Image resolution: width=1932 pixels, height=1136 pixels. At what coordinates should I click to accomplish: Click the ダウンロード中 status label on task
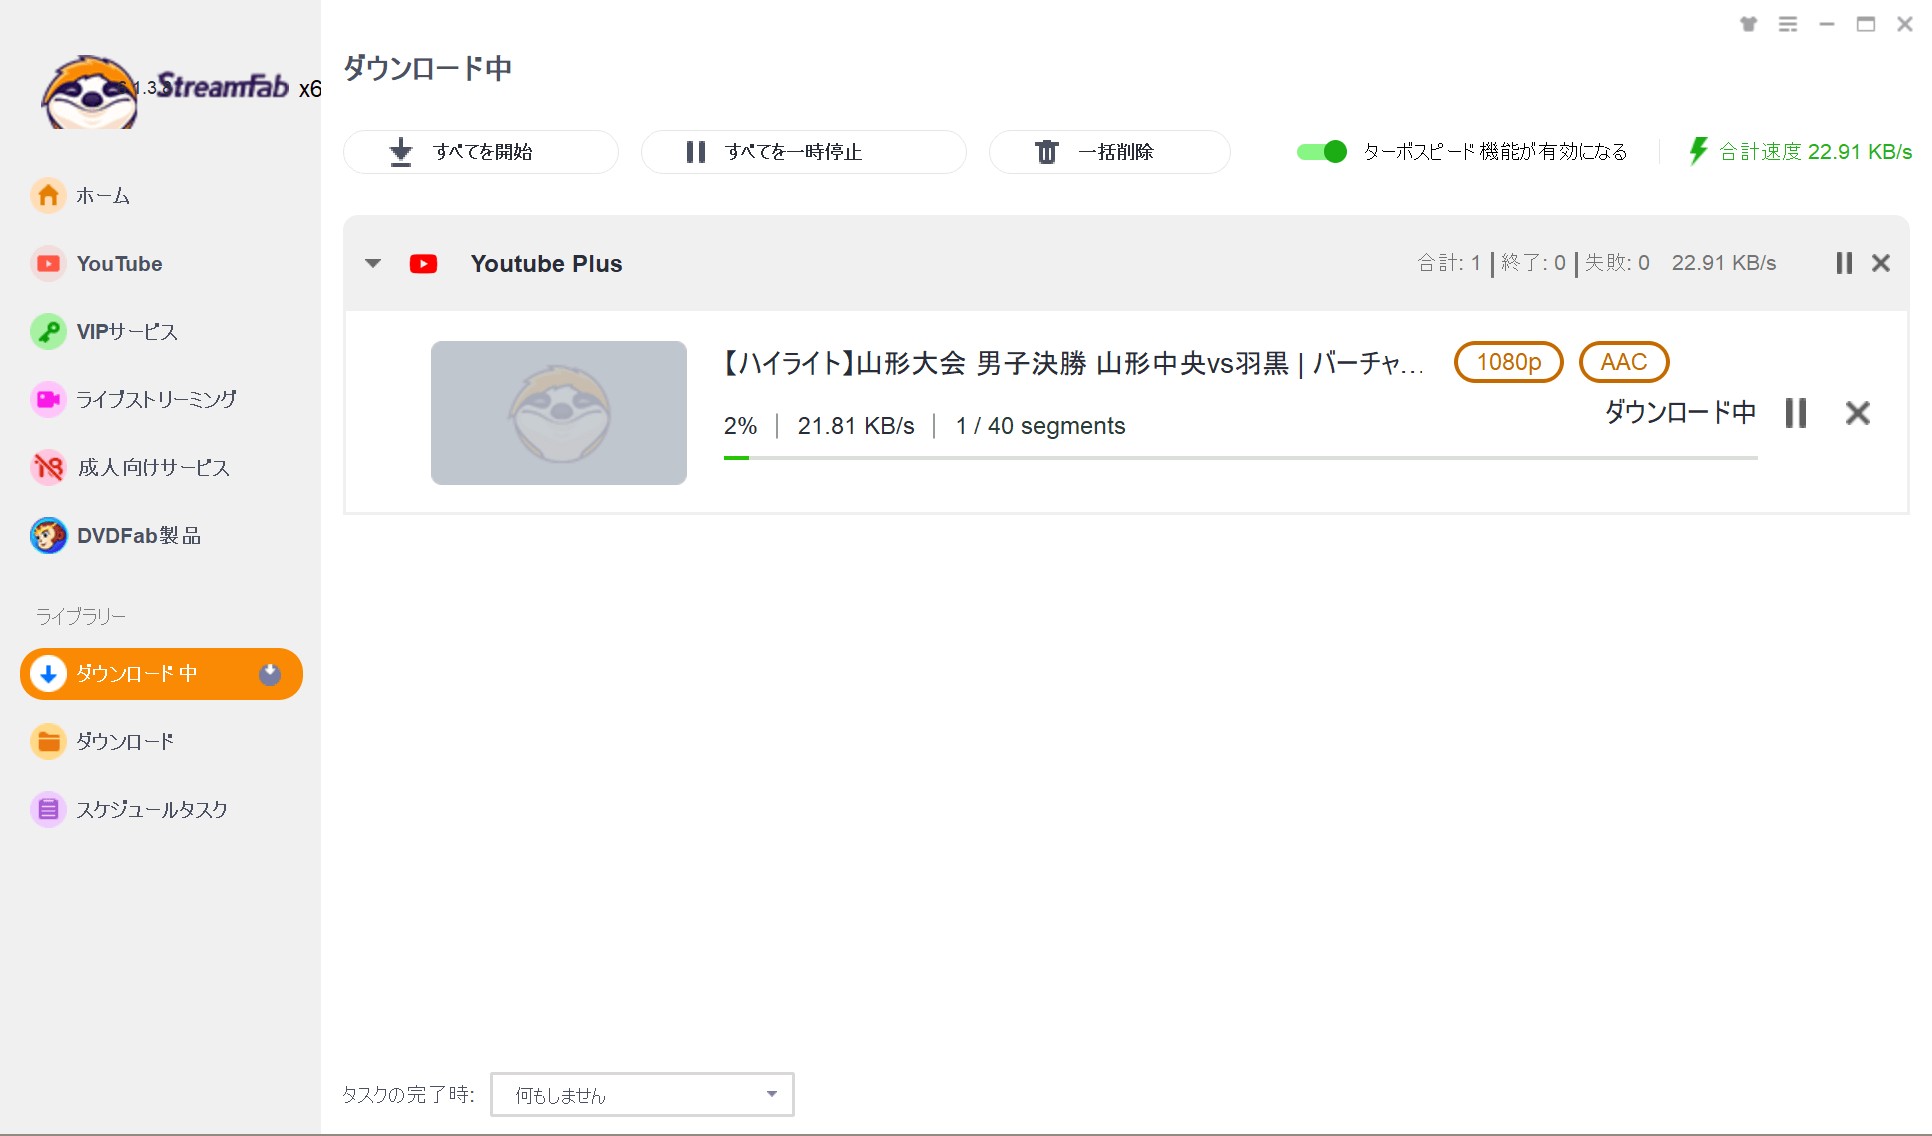pos(1680,412)
